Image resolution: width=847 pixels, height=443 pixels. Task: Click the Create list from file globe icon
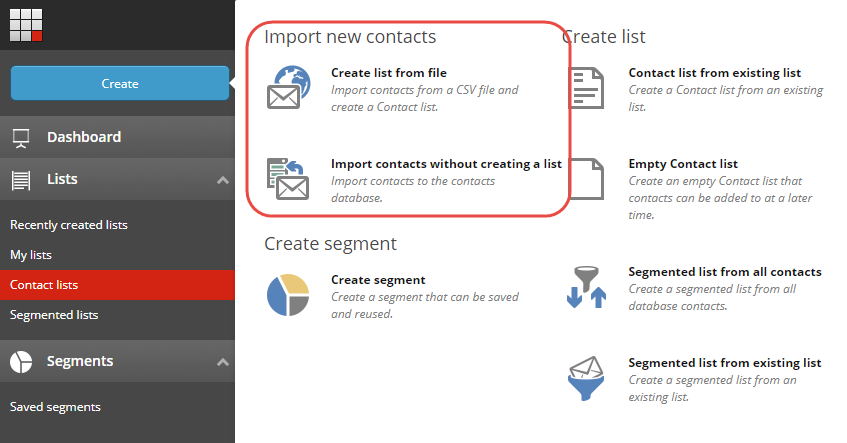tap(289, 87)
